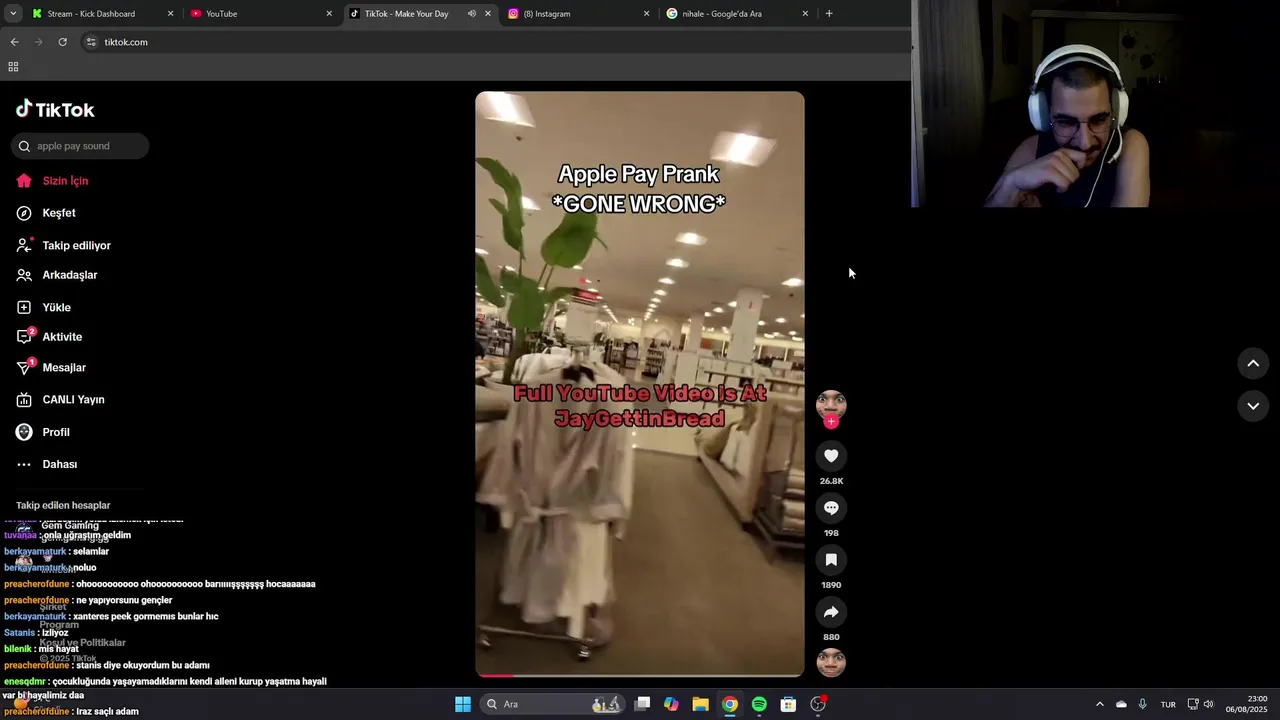Like the video with heart icon

tap(831, 456)
